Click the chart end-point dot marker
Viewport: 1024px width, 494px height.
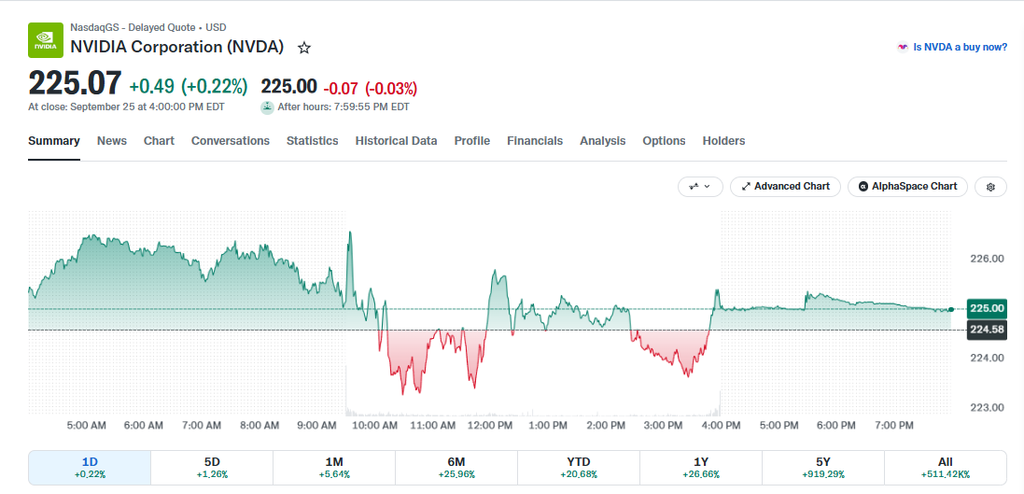pos(952,309)
